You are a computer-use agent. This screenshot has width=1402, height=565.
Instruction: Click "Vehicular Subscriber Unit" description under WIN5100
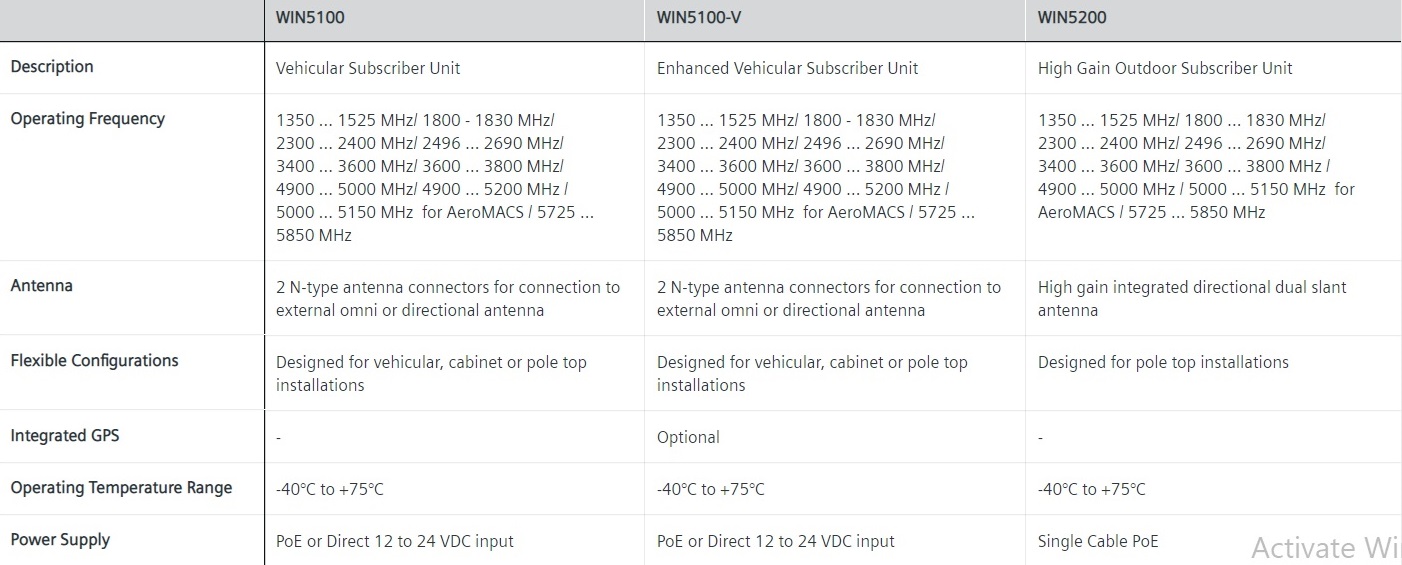click(368, 68)
